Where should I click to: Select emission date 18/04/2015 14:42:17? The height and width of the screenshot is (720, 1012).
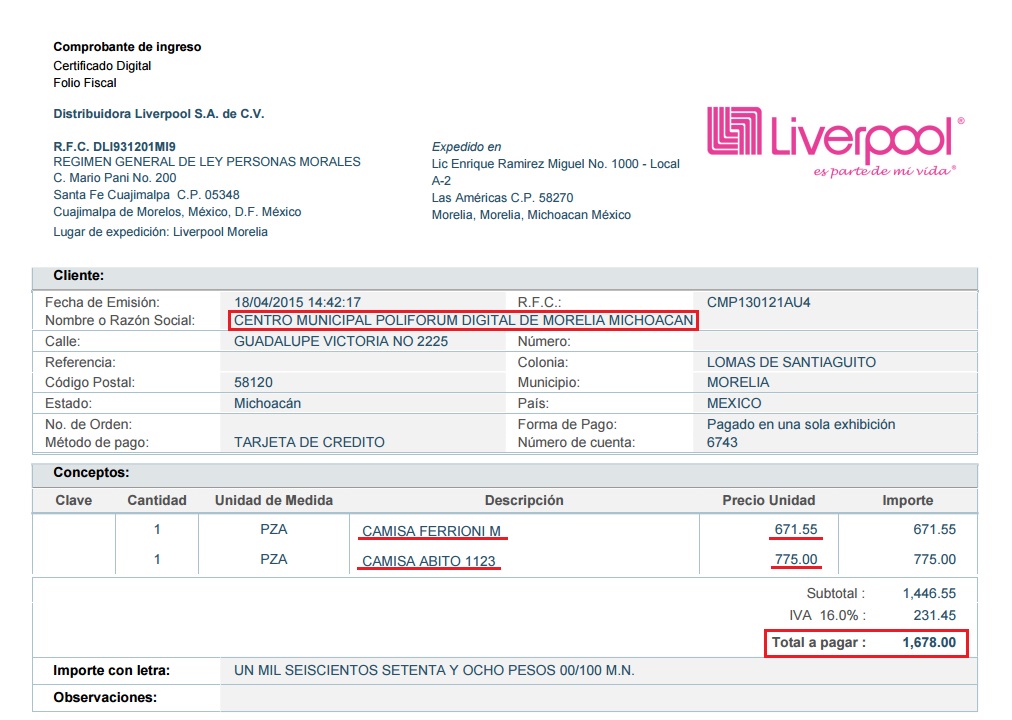coord(297,302)
